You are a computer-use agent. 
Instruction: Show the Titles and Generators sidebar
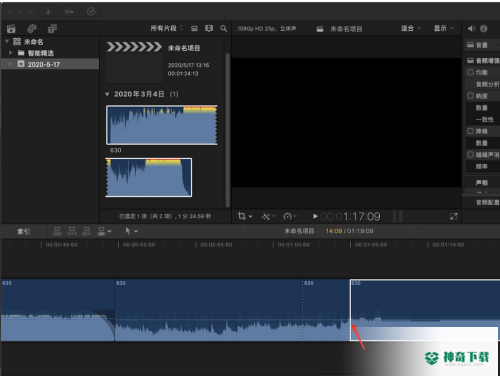[52, 29]
